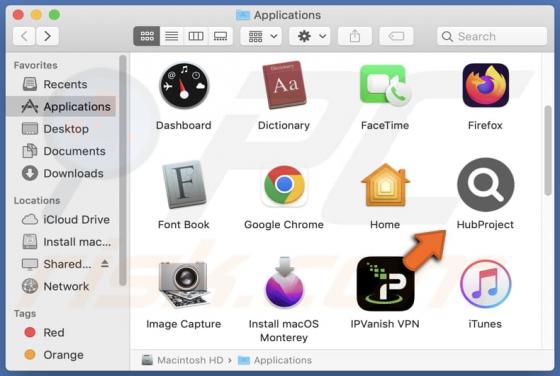Click the Edit Tags toolbar button
The image size is (560, 376).
point(396,36)
